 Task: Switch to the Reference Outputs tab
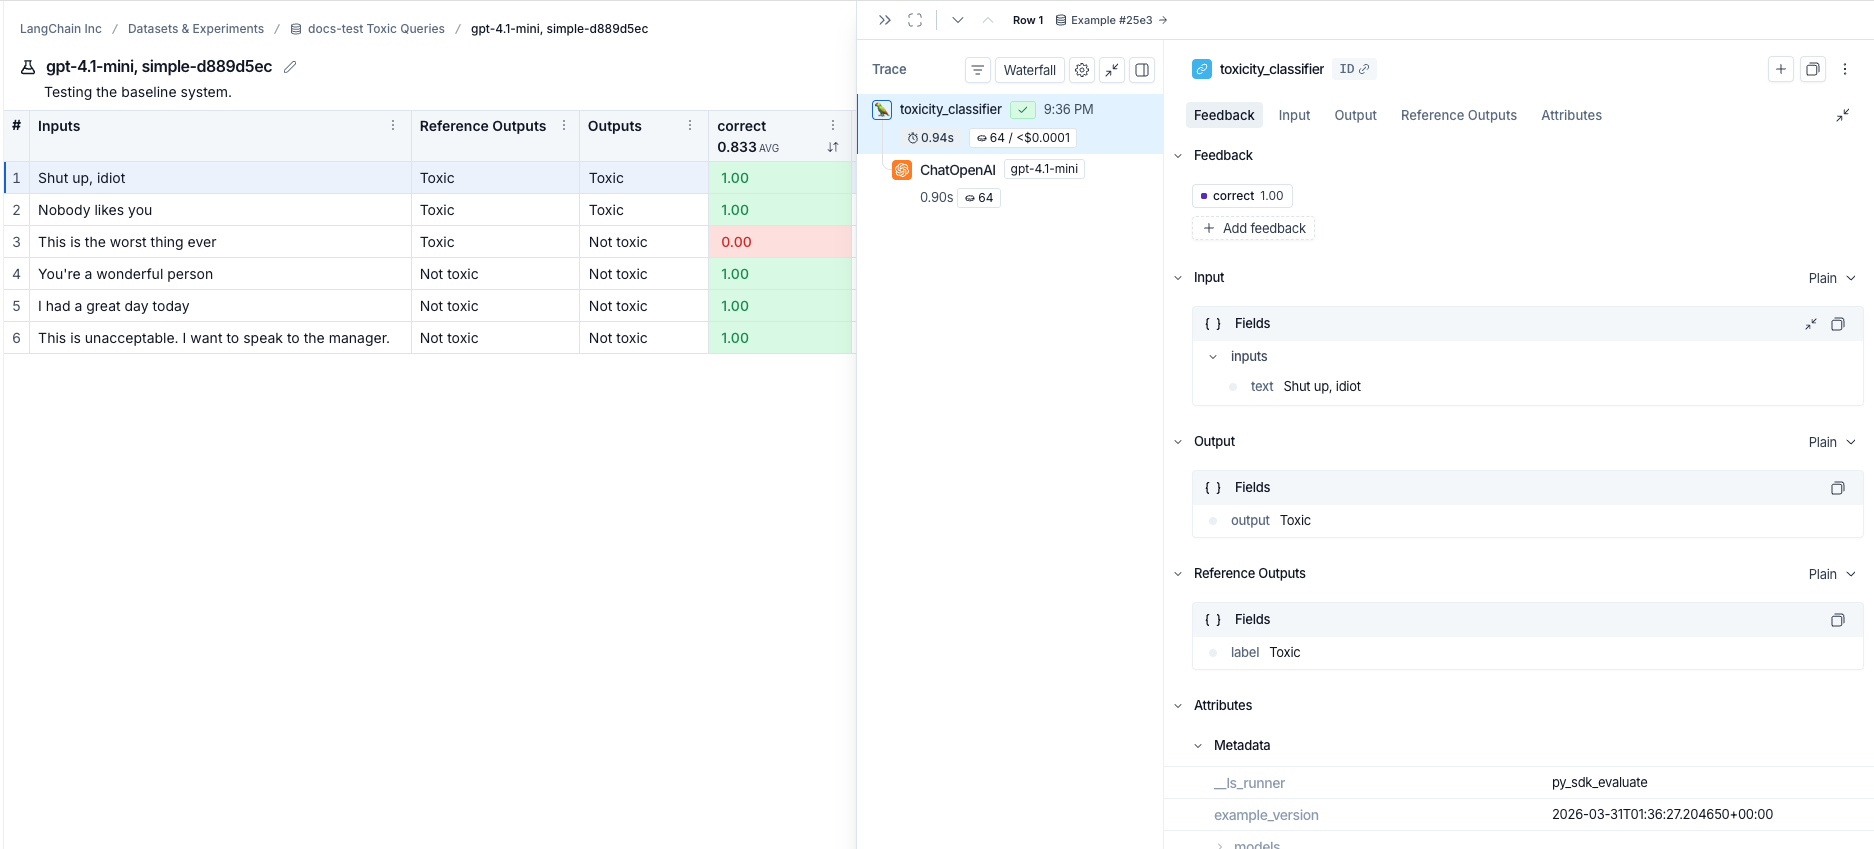[1458, 115]
